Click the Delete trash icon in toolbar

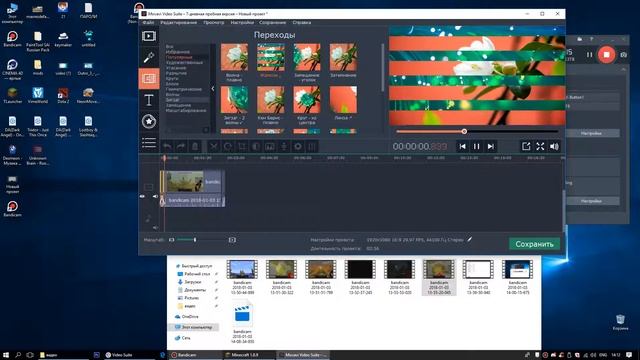[x=195, y=147]
